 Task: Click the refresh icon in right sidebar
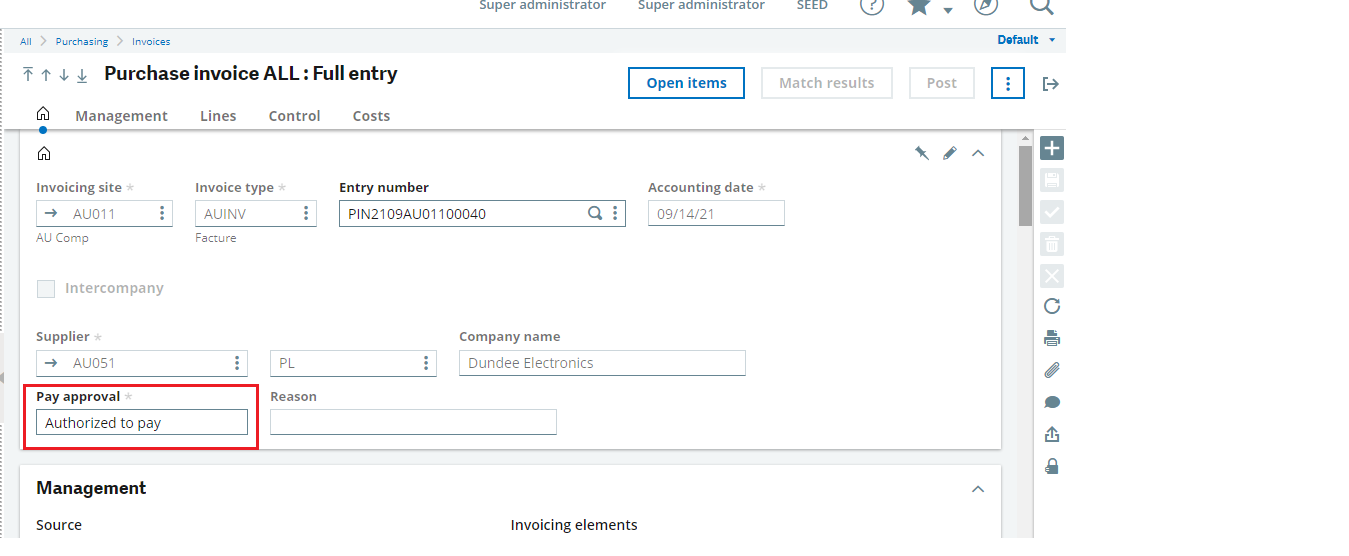coord(1051,306)
